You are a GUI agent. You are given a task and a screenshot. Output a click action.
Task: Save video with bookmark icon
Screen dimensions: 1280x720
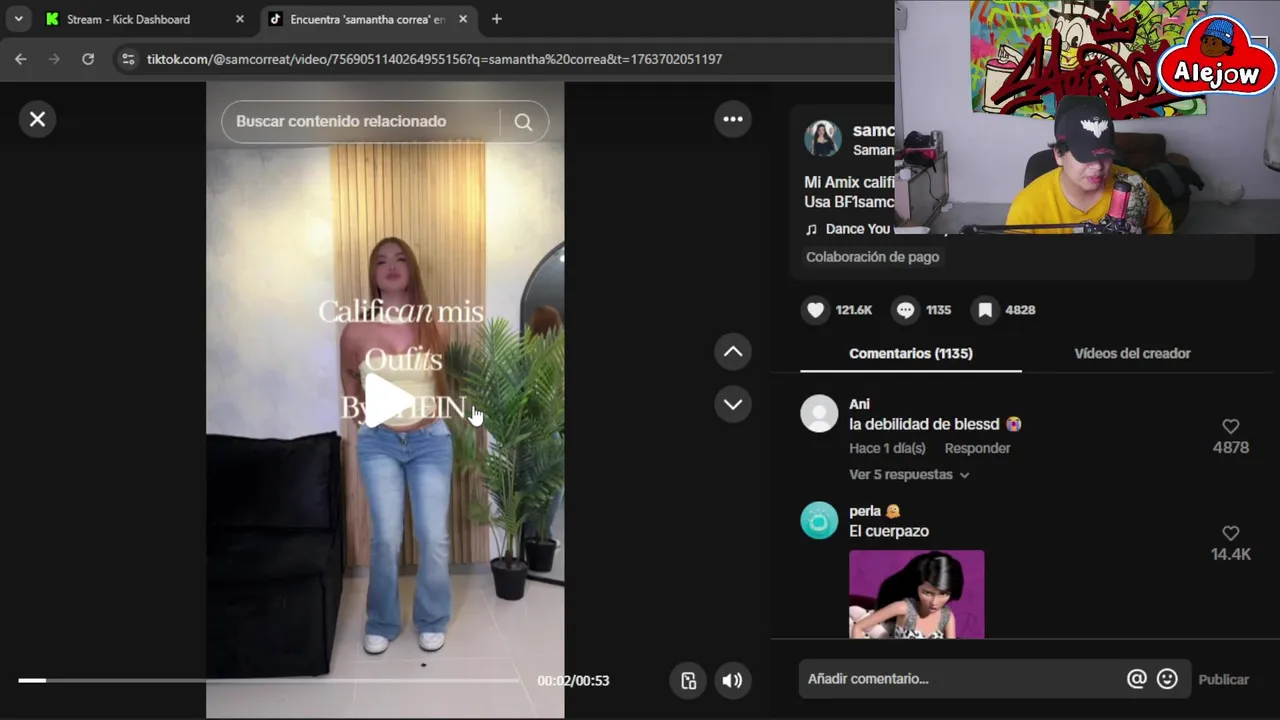(985, 310)
